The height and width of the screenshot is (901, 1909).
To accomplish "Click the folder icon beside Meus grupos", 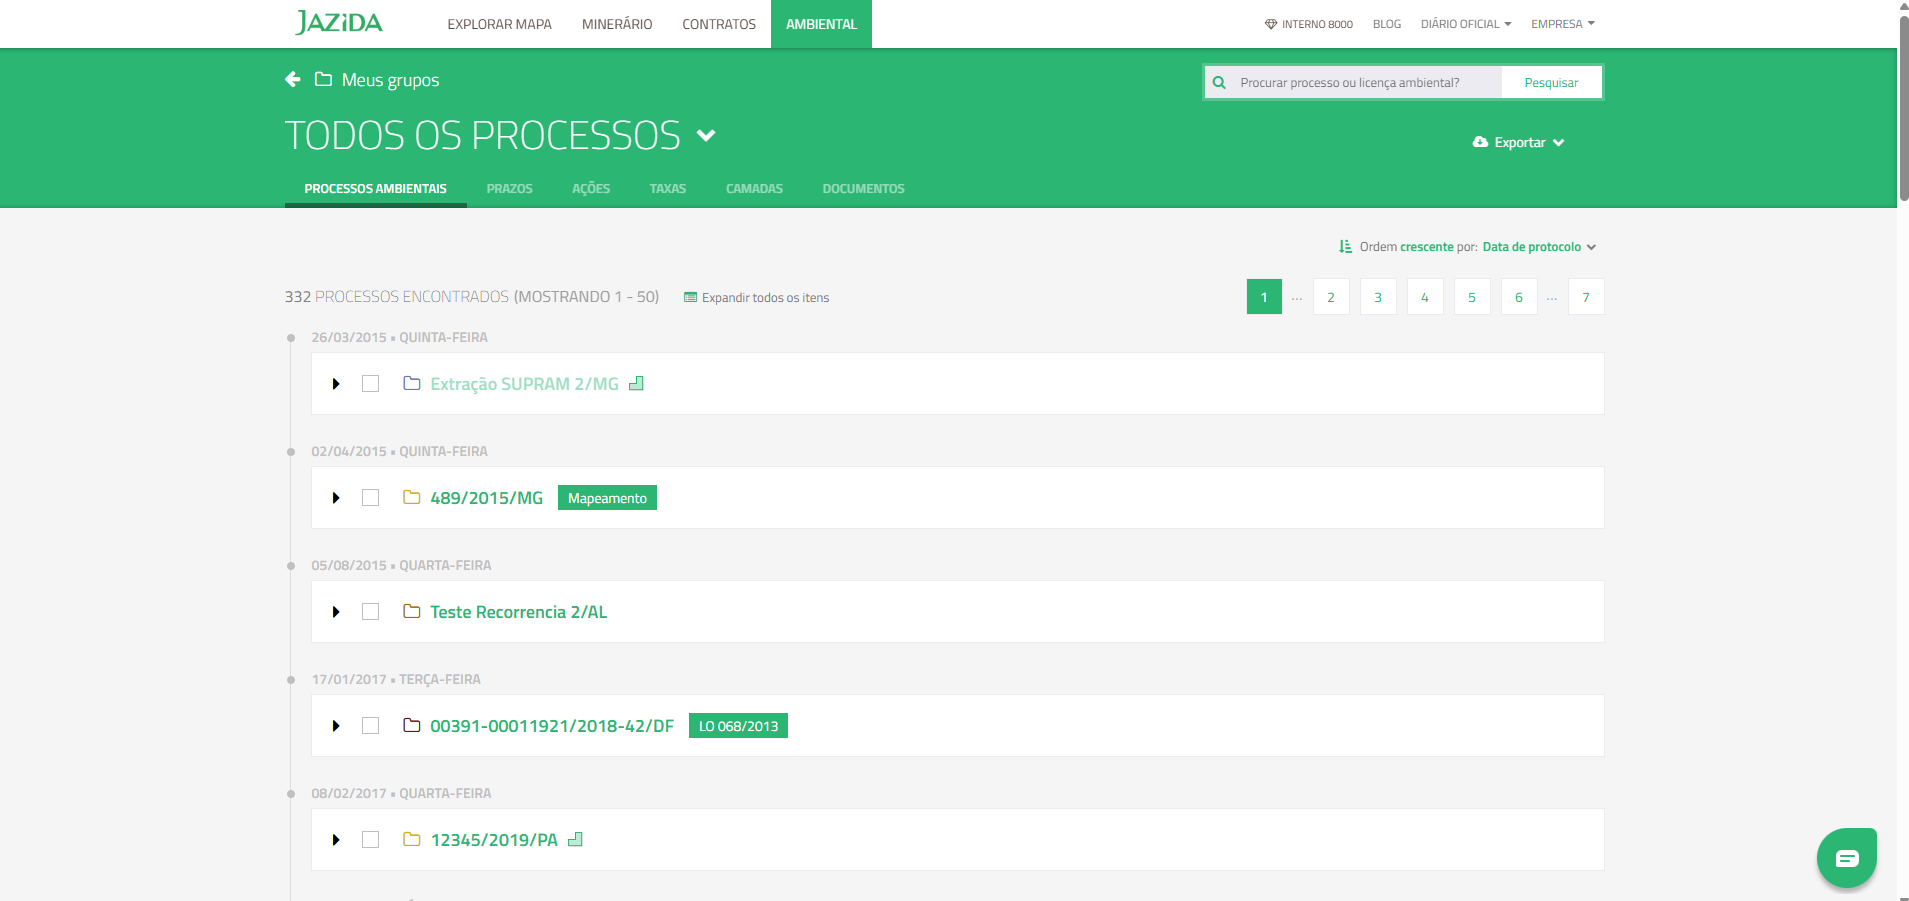I will pos(322,79).
